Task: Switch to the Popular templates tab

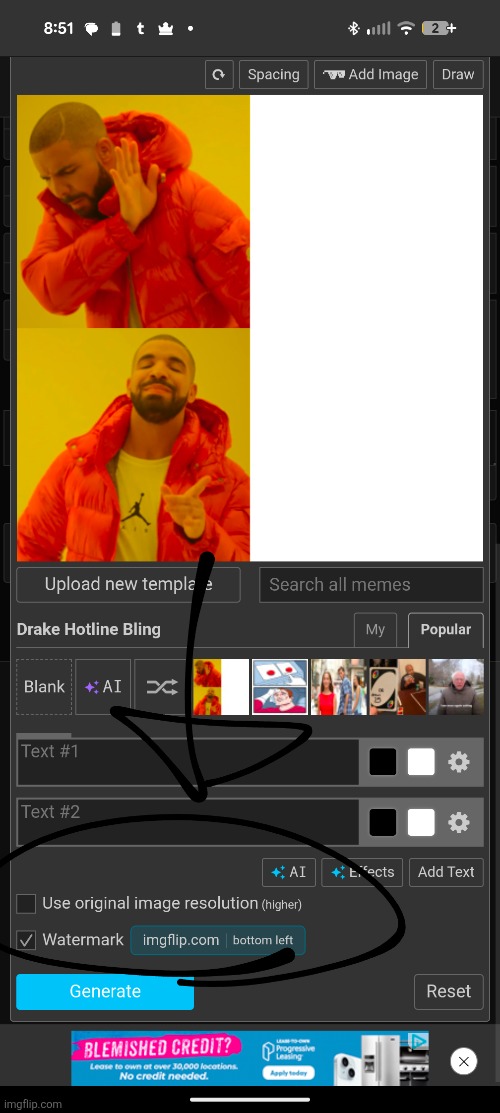Action: 446,630
